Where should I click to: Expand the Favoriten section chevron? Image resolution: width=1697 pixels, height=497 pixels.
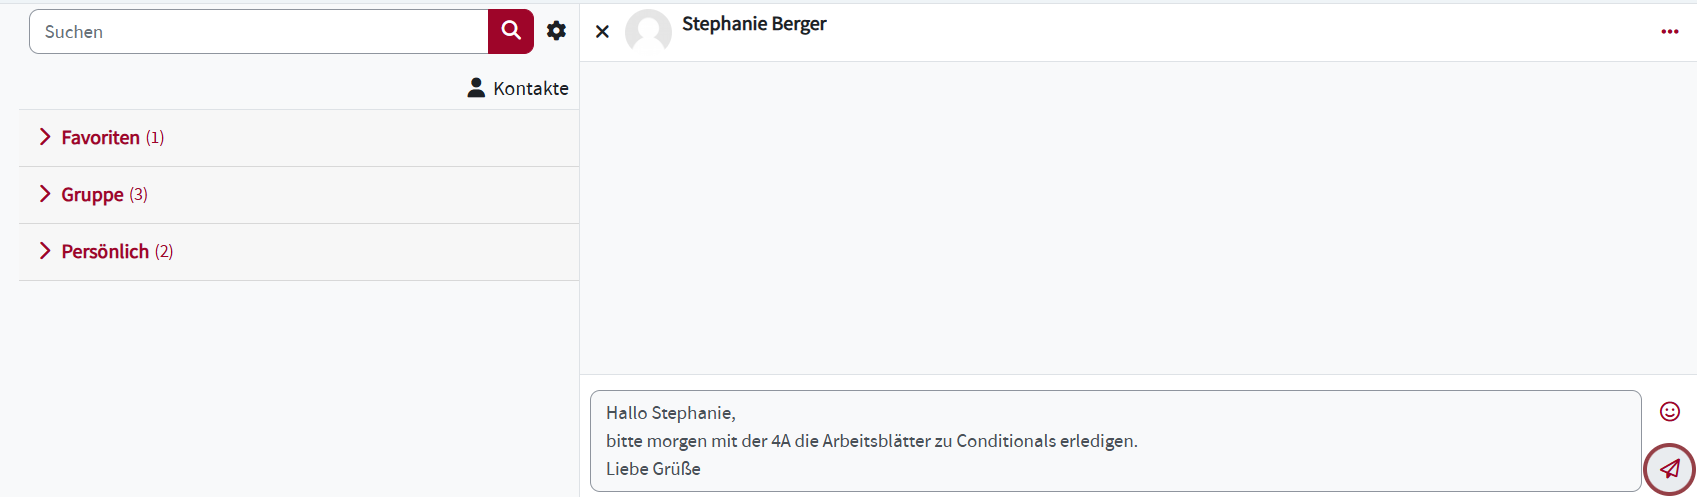[45, 137]
